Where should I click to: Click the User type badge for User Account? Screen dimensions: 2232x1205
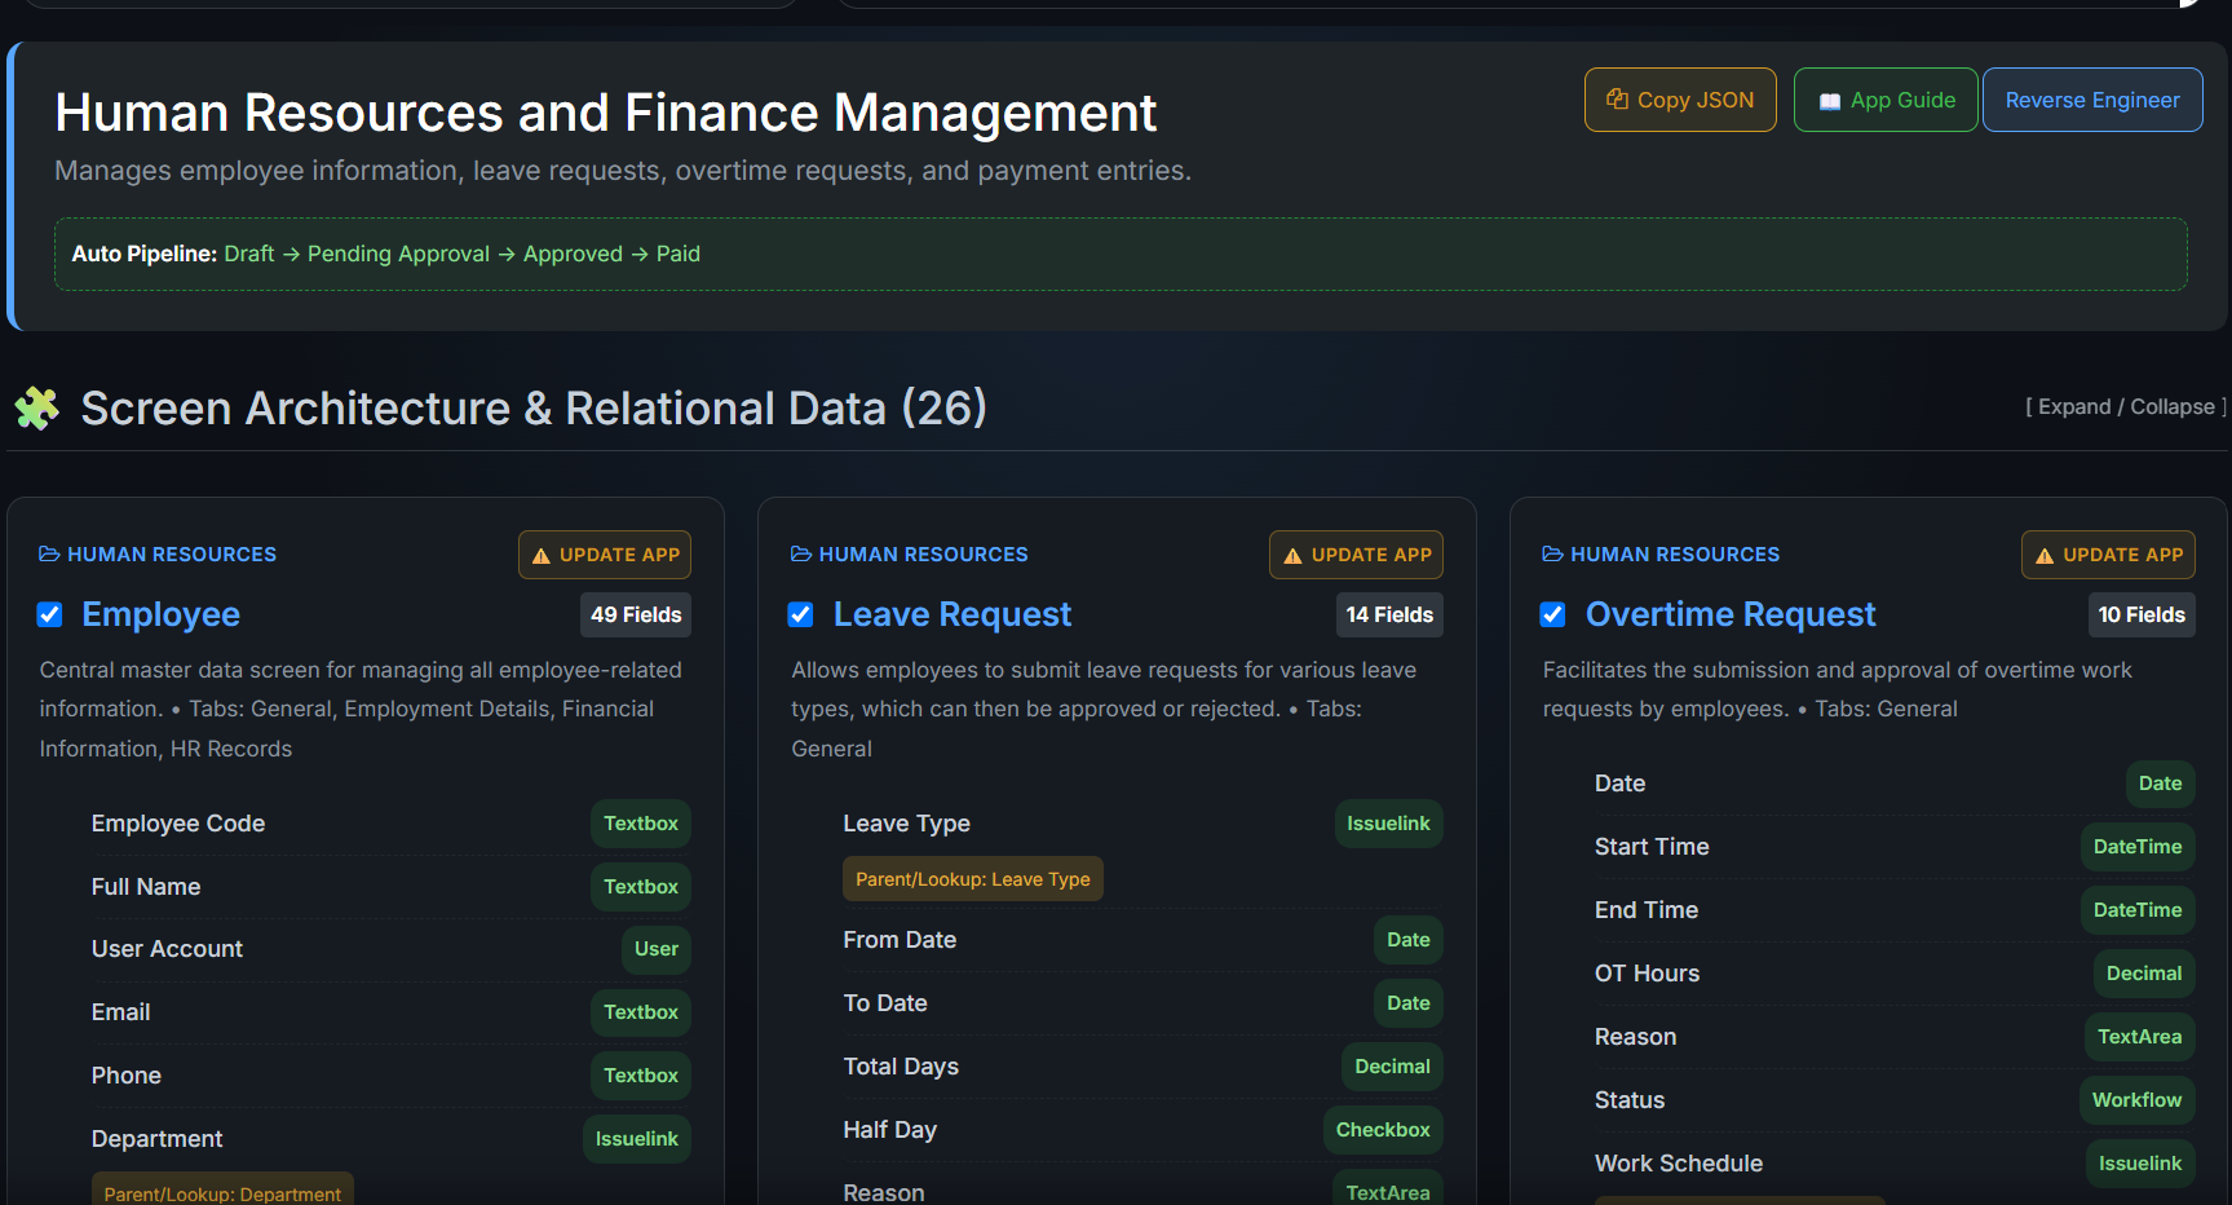coord(656,949)
